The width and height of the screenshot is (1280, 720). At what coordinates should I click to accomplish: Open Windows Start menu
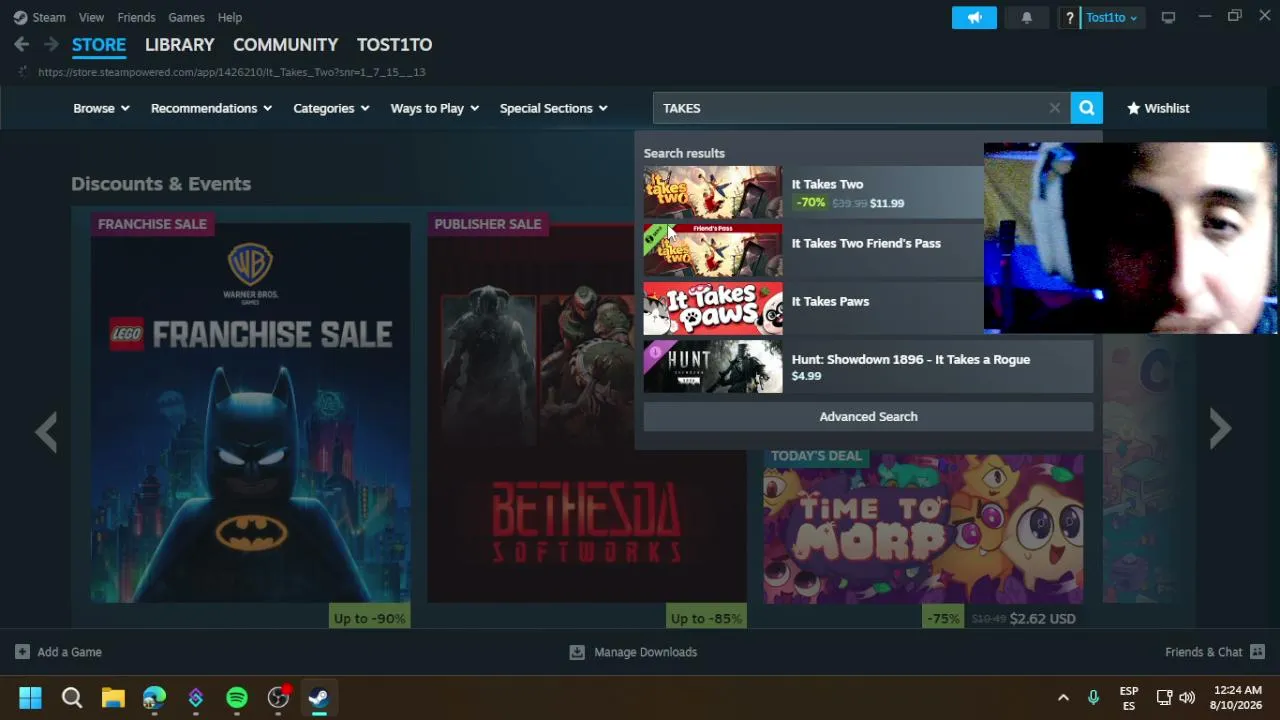[30, 698]
